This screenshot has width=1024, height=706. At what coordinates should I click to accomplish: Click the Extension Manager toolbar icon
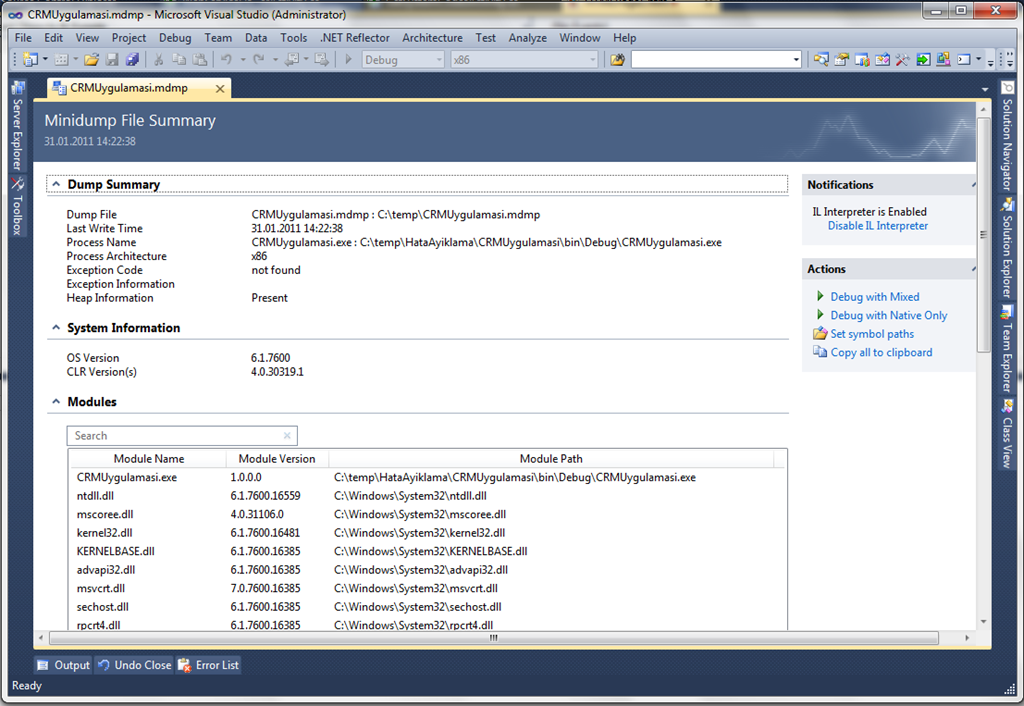(x=943, y=59)
